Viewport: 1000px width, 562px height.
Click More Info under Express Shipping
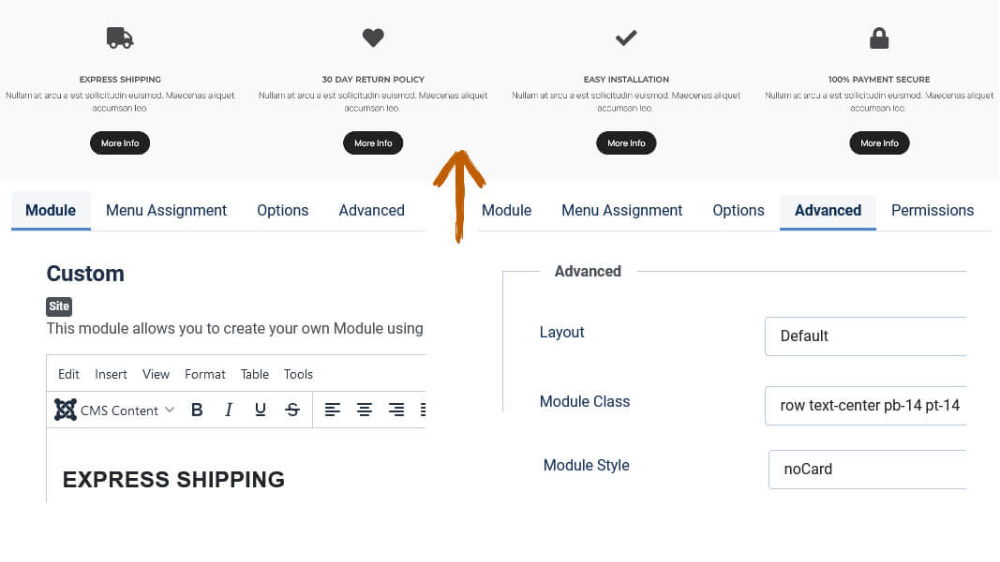coord(120,143)
